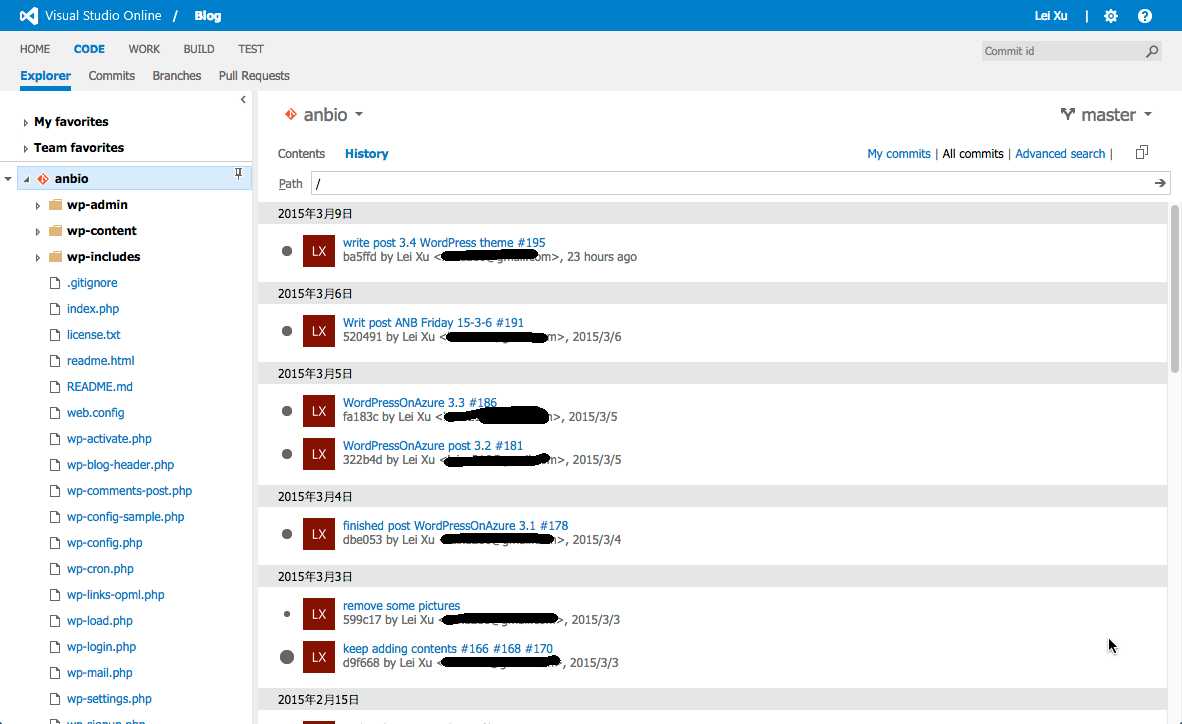The width and height of the screenshot is (1182, 724).
Task: Open the settings gear icon
Action: (x=1110, y=16)
